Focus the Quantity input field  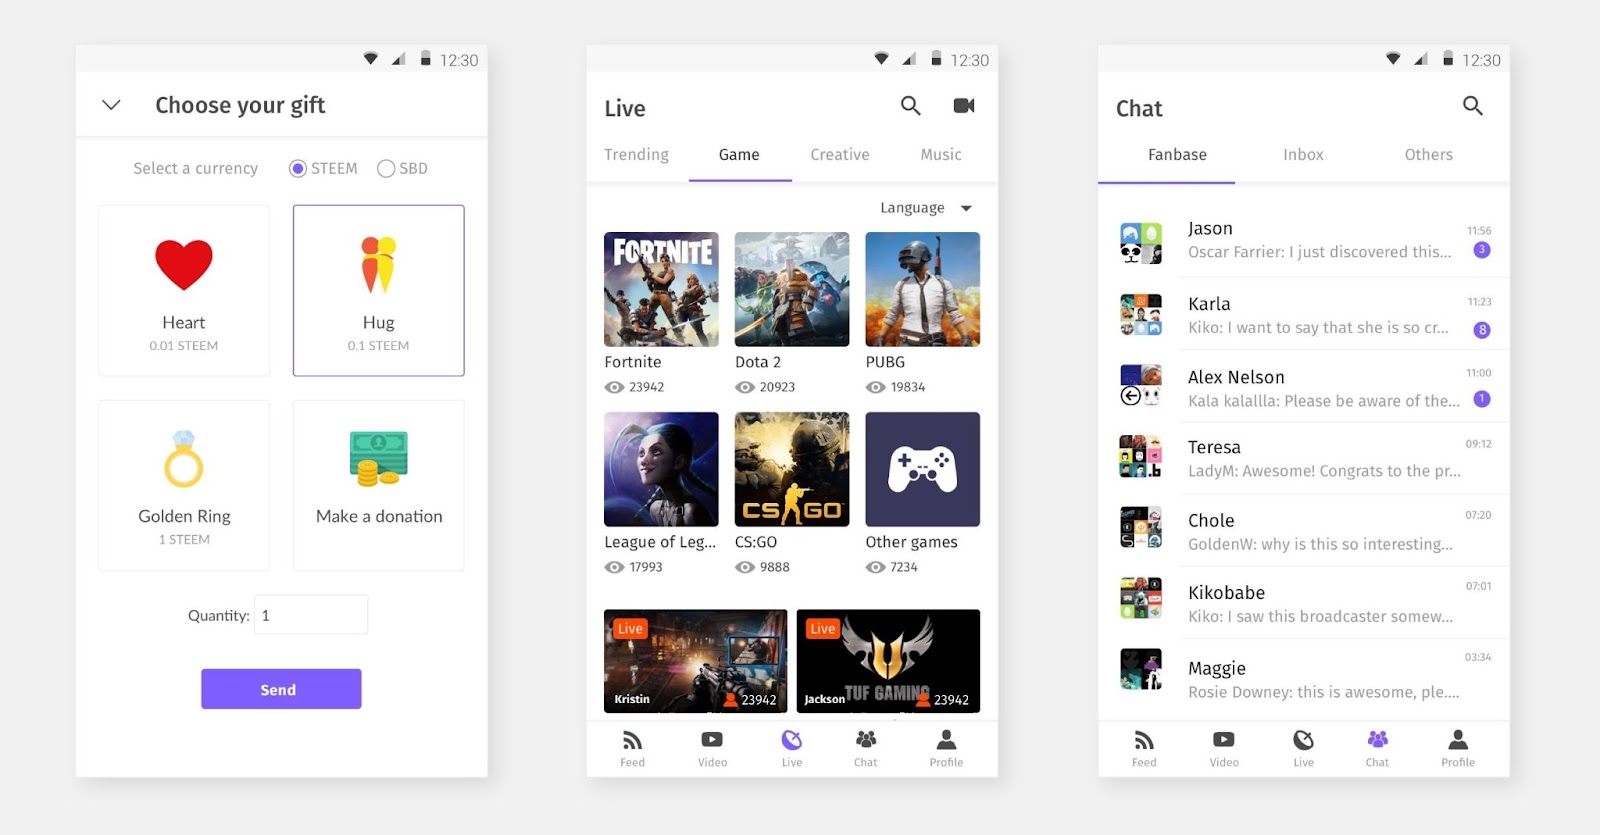pos(311,615)
